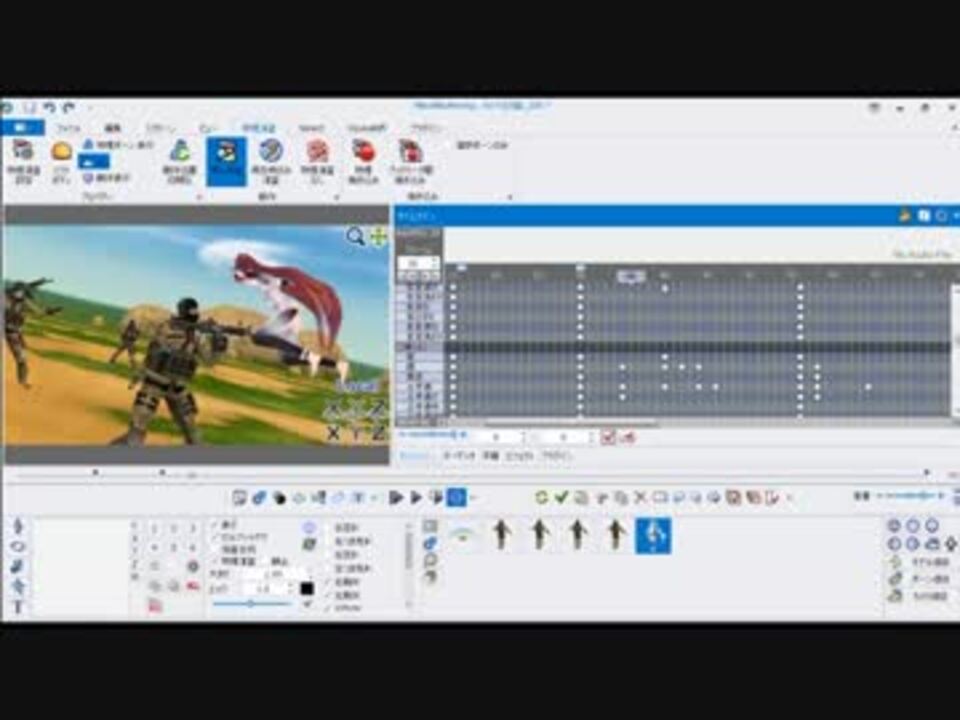Click the green checkmark icon in the bottom toolbar

click(561, 497)
